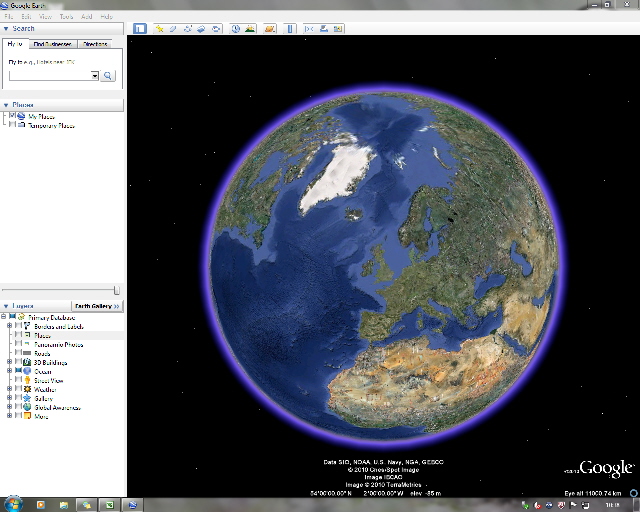This screenshot has width=640, height=512.
Task: Open the Earth Gallery button
Action: [97, 306]
